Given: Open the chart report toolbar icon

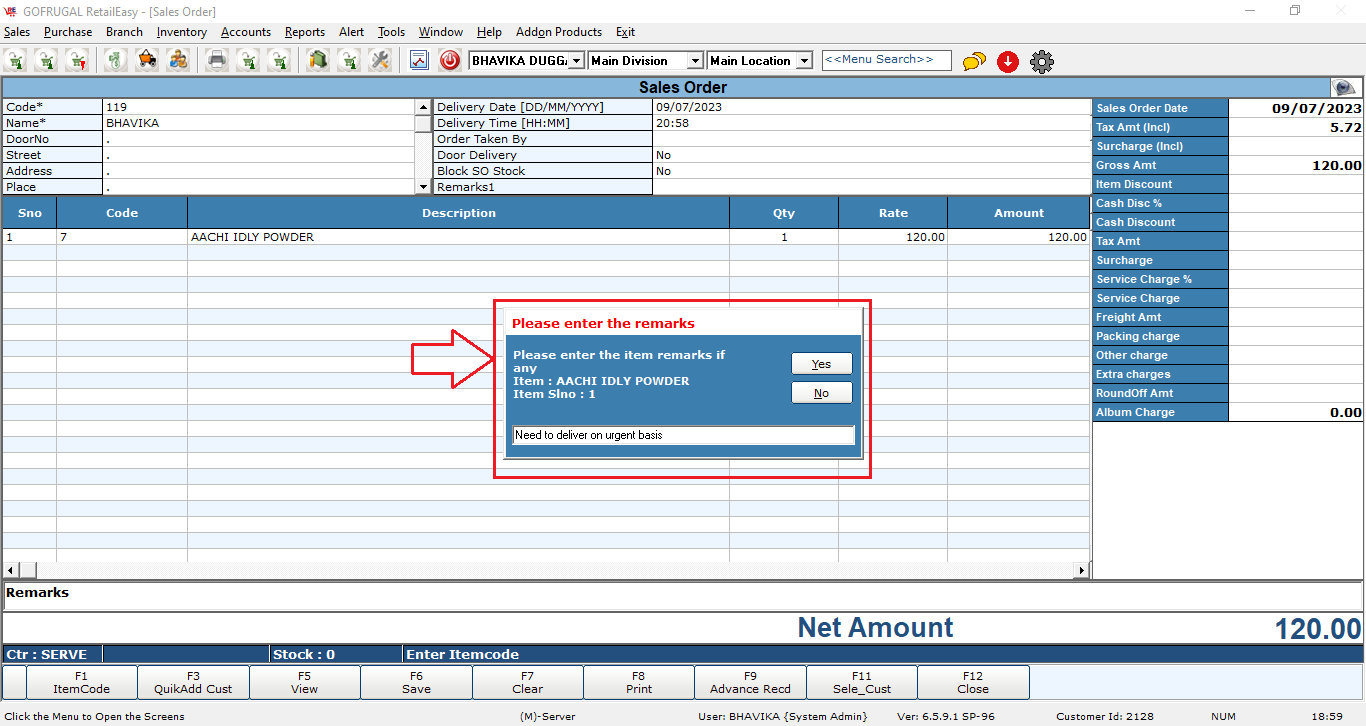Looking at the screenshot, I should [x=419, y=61].
